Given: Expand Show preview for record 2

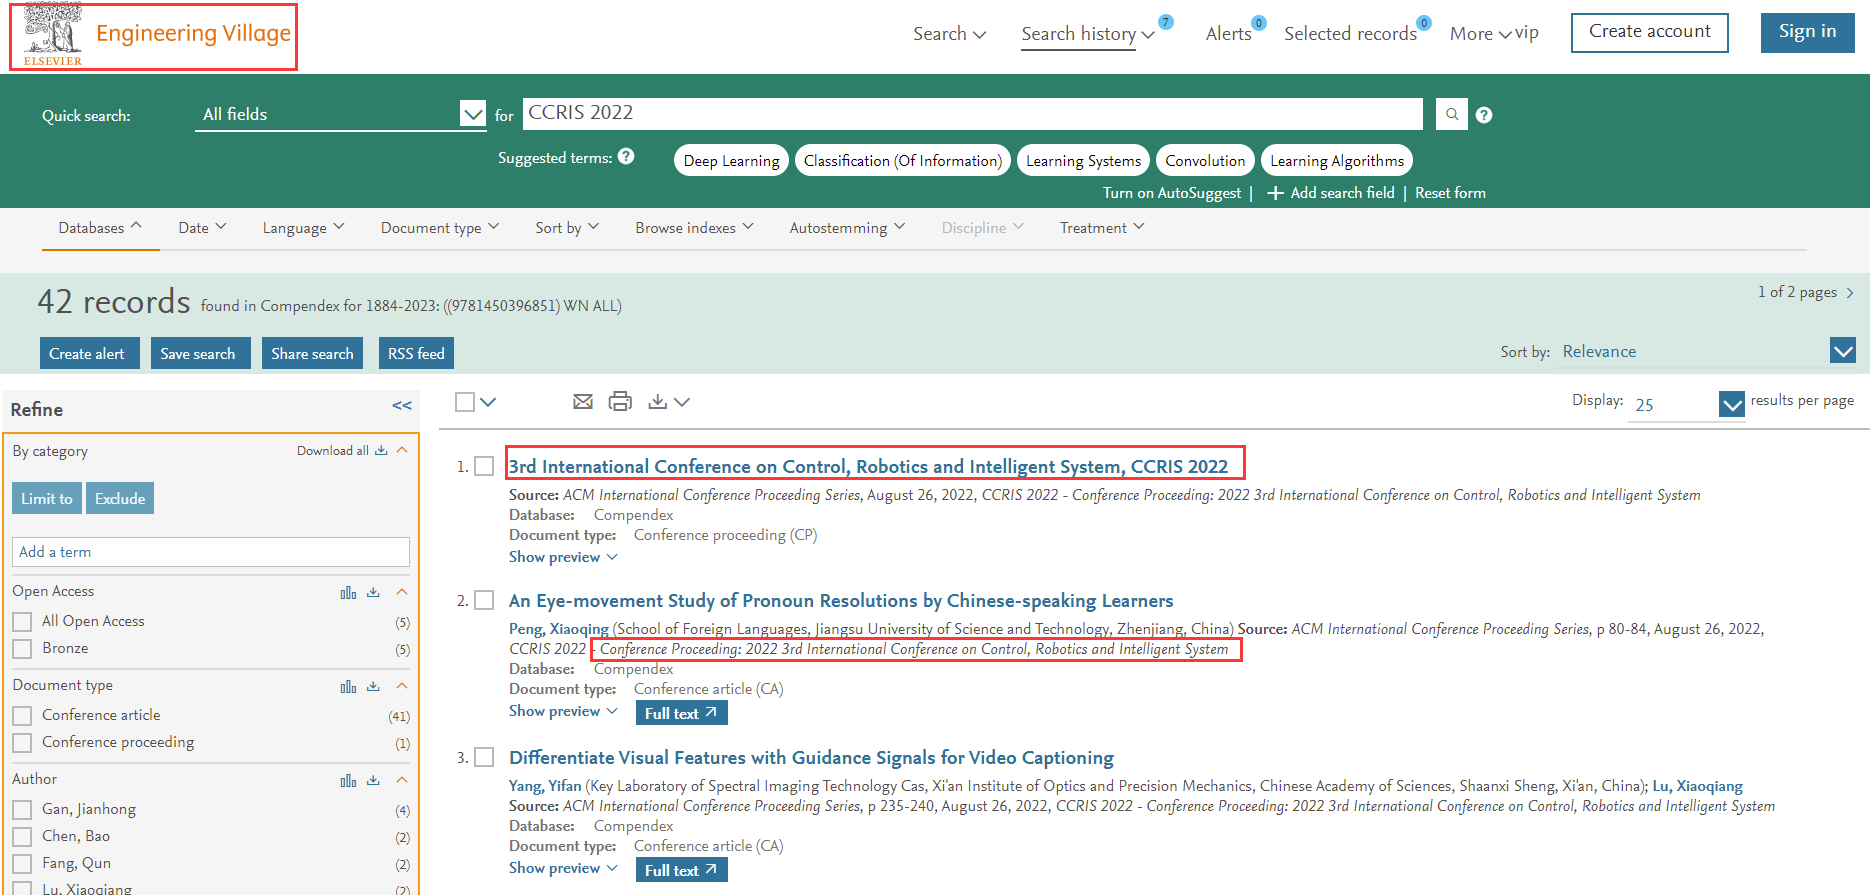Looking at the screenshot, I should [563, 711].
